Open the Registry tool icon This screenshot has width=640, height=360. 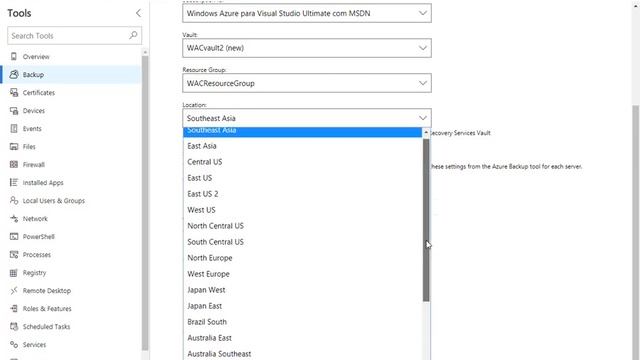(14, 273)
